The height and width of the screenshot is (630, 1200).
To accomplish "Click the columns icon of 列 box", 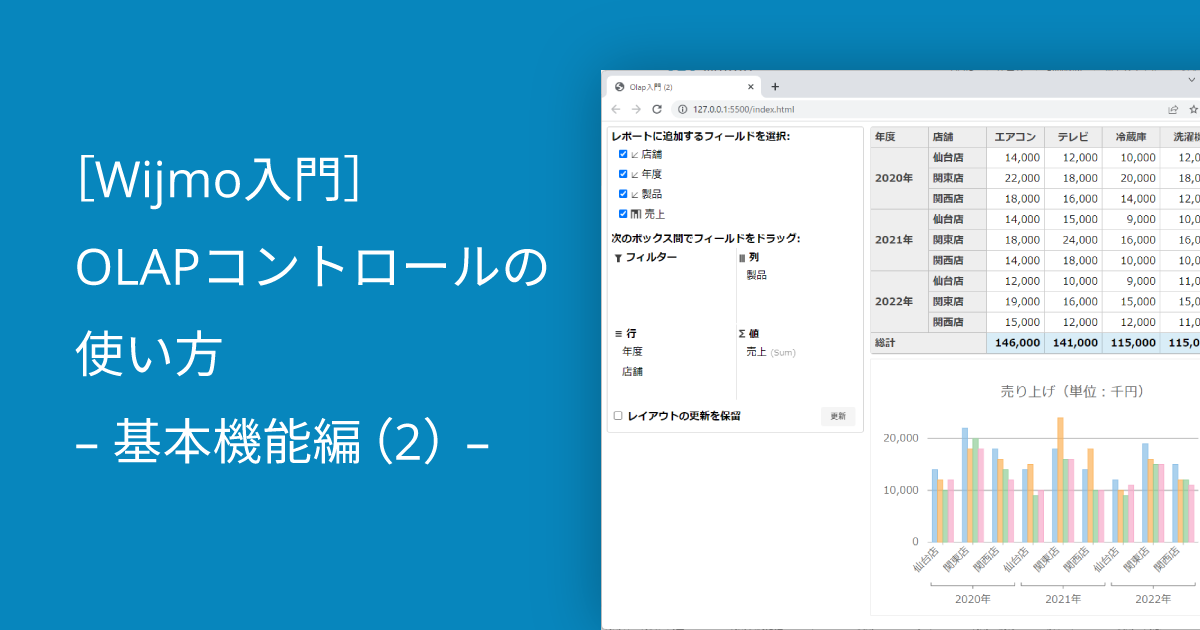I will click(x=742, y=258).
